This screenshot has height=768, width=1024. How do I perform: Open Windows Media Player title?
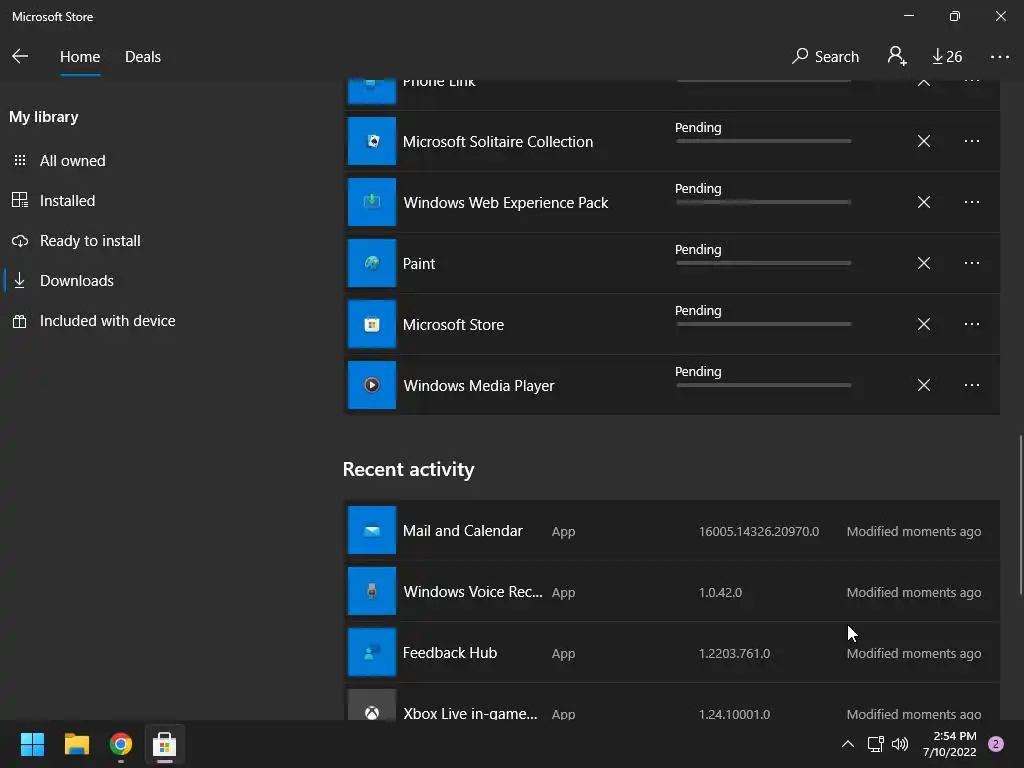[479, 385]
